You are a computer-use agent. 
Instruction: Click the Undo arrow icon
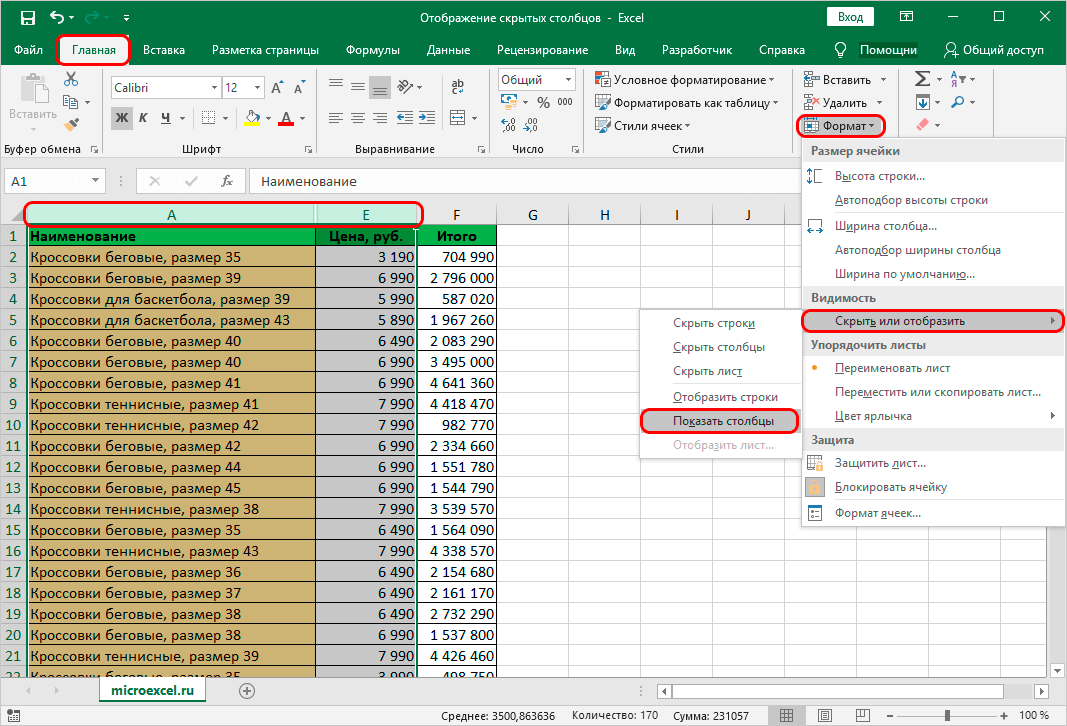(57, 18)
